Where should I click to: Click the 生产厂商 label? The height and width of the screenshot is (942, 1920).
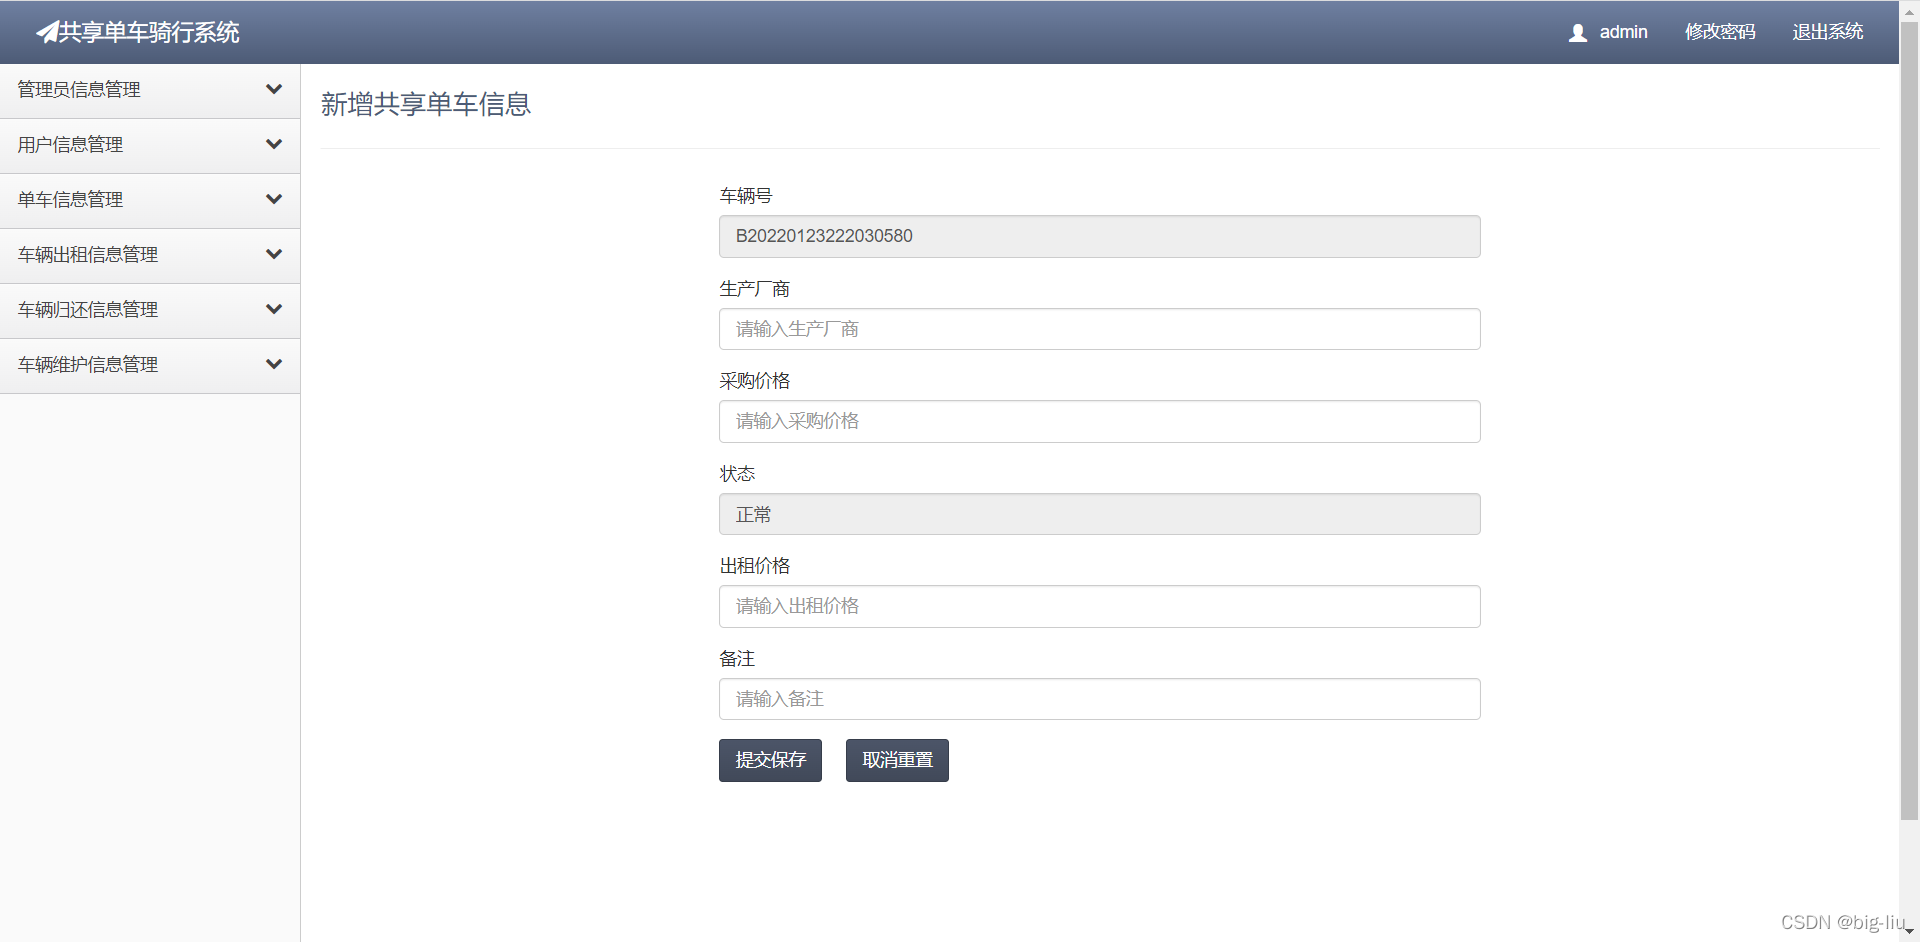click(755, 289)
